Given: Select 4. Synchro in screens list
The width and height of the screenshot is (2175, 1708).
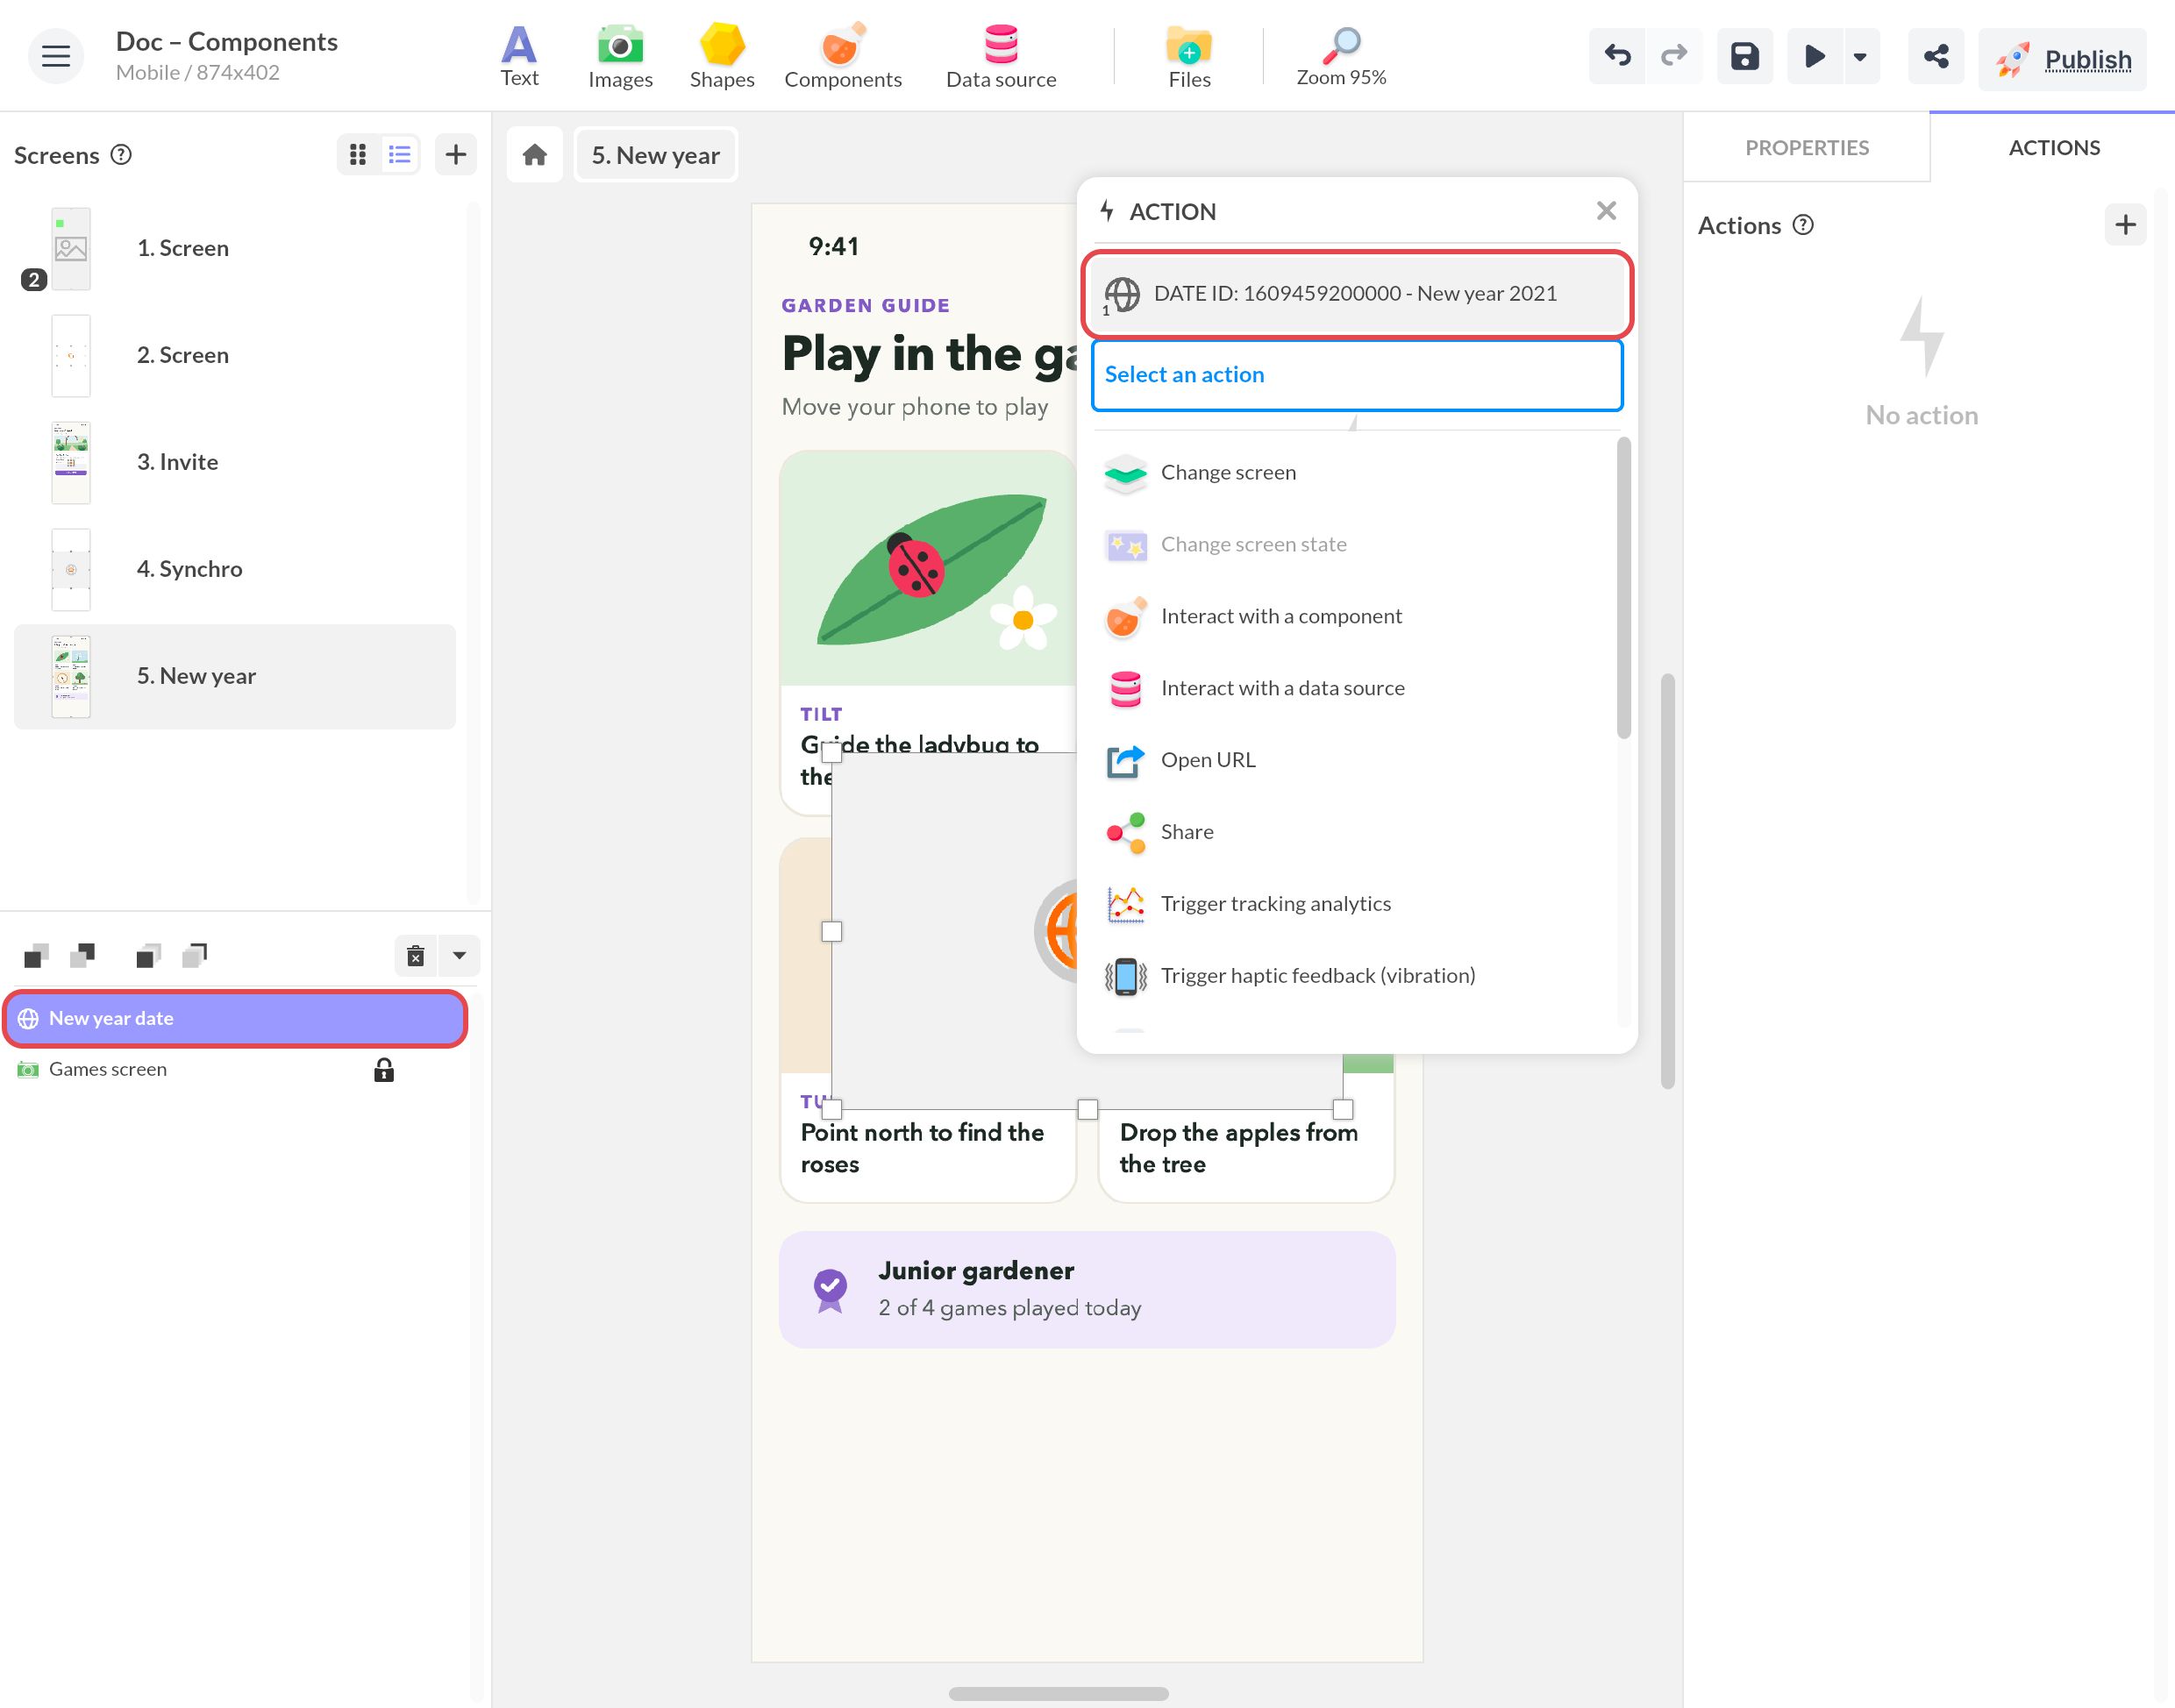Looking at the screenshot, I should 234,569.
